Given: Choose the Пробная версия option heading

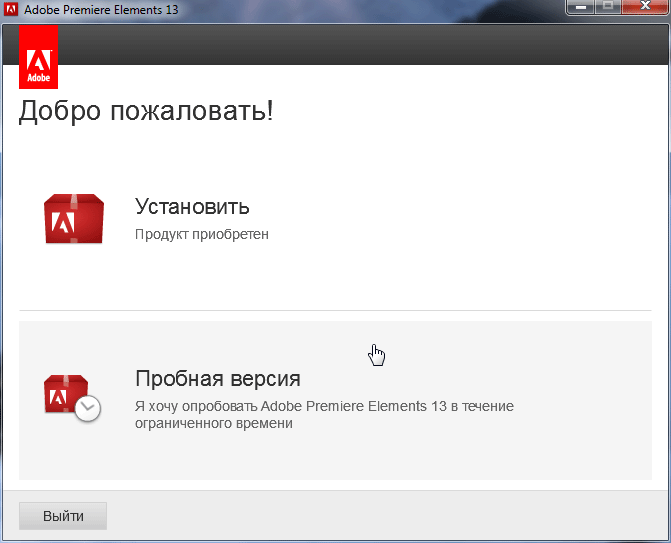Looking at the screenshot, I should click(218, 379).
